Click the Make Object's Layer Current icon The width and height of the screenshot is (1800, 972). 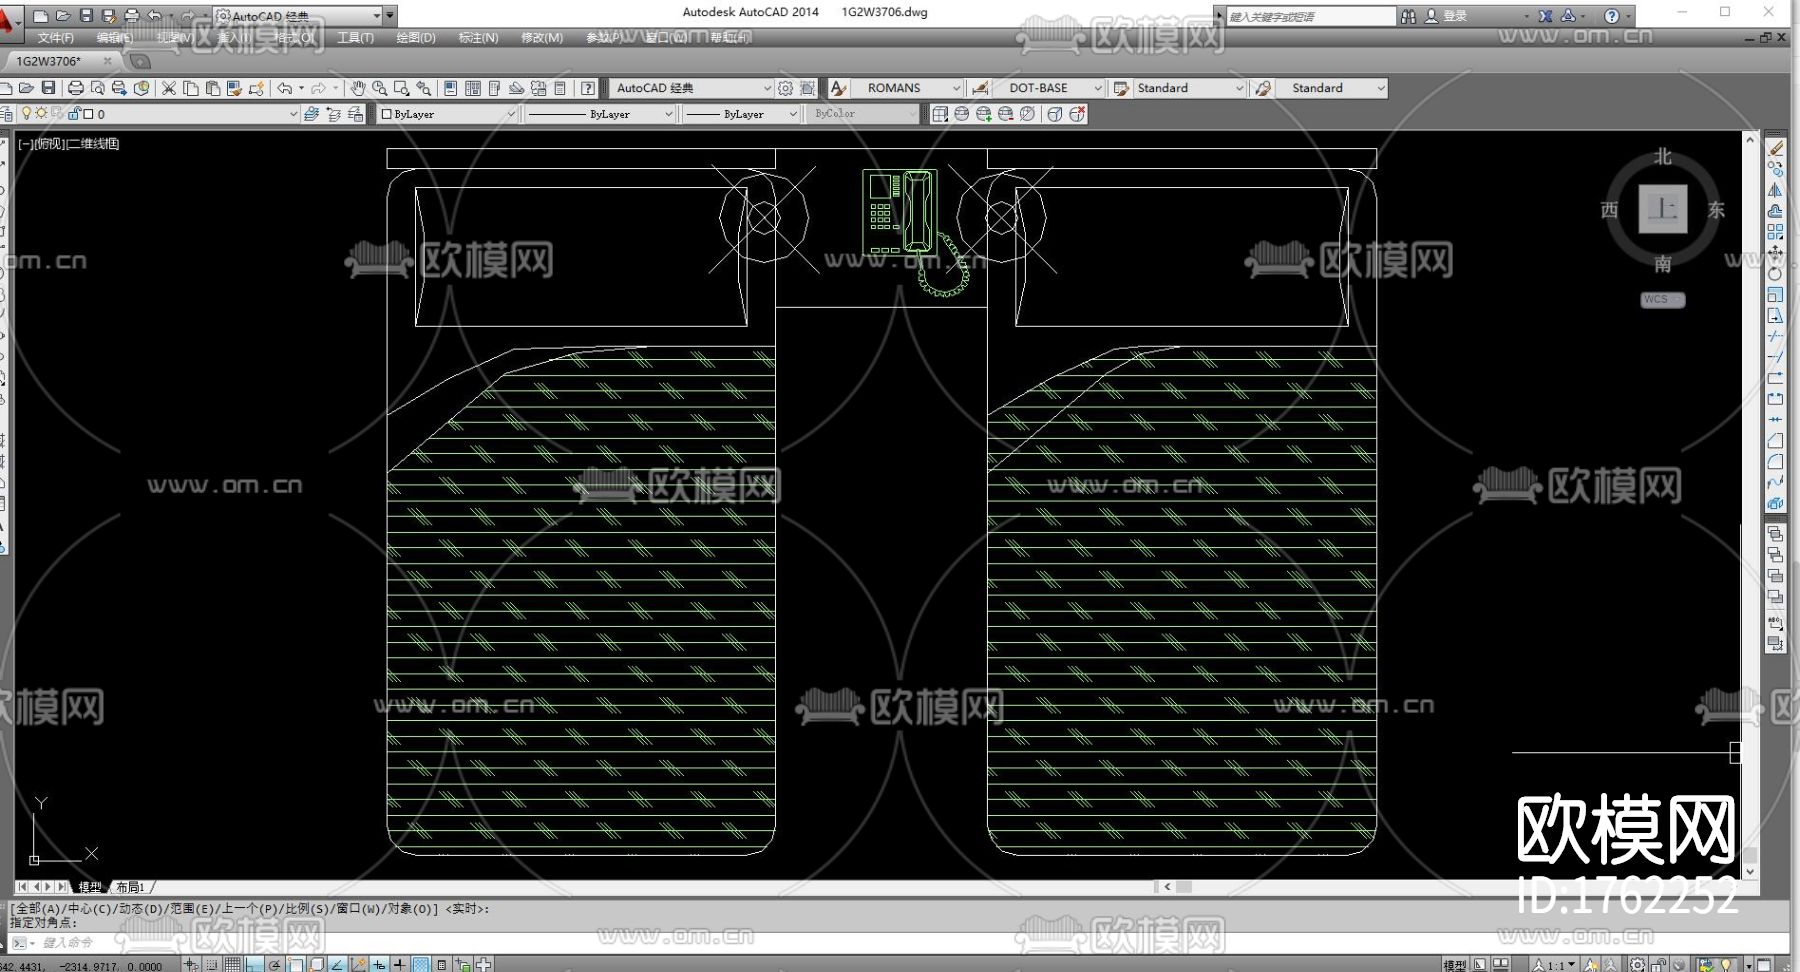coord(312,114)
